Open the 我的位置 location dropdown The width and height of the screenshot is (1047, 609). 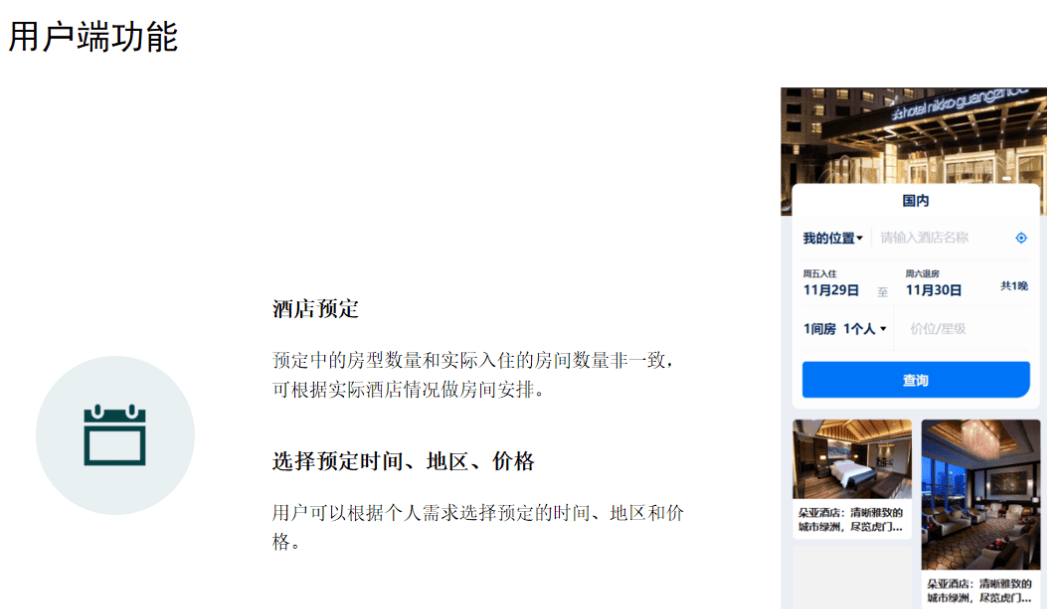[833, 238]
